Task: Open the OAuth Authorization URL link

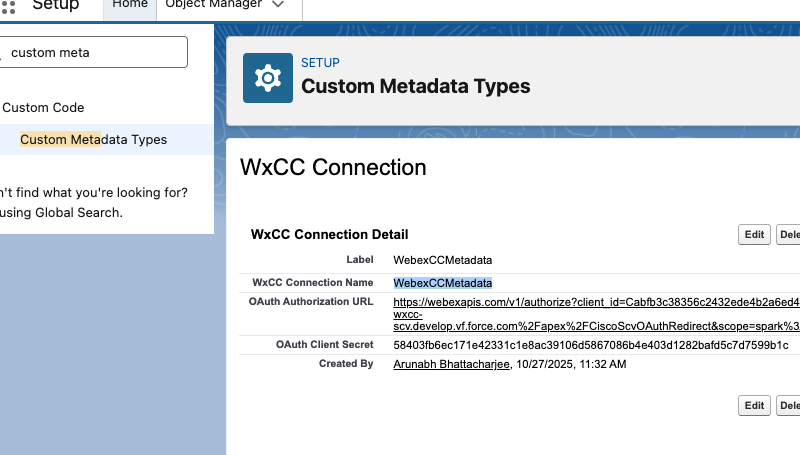Action: [596, 314]
